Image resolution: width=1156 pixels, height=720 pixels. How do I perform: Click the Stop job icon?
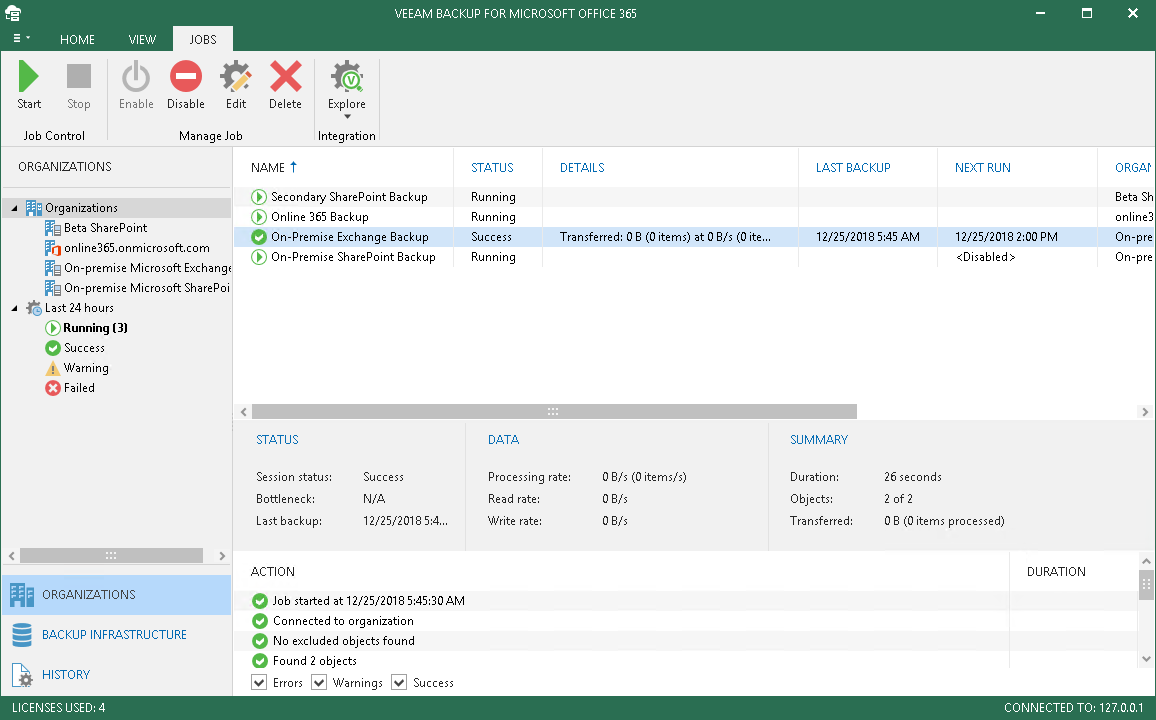coord(79,77)
